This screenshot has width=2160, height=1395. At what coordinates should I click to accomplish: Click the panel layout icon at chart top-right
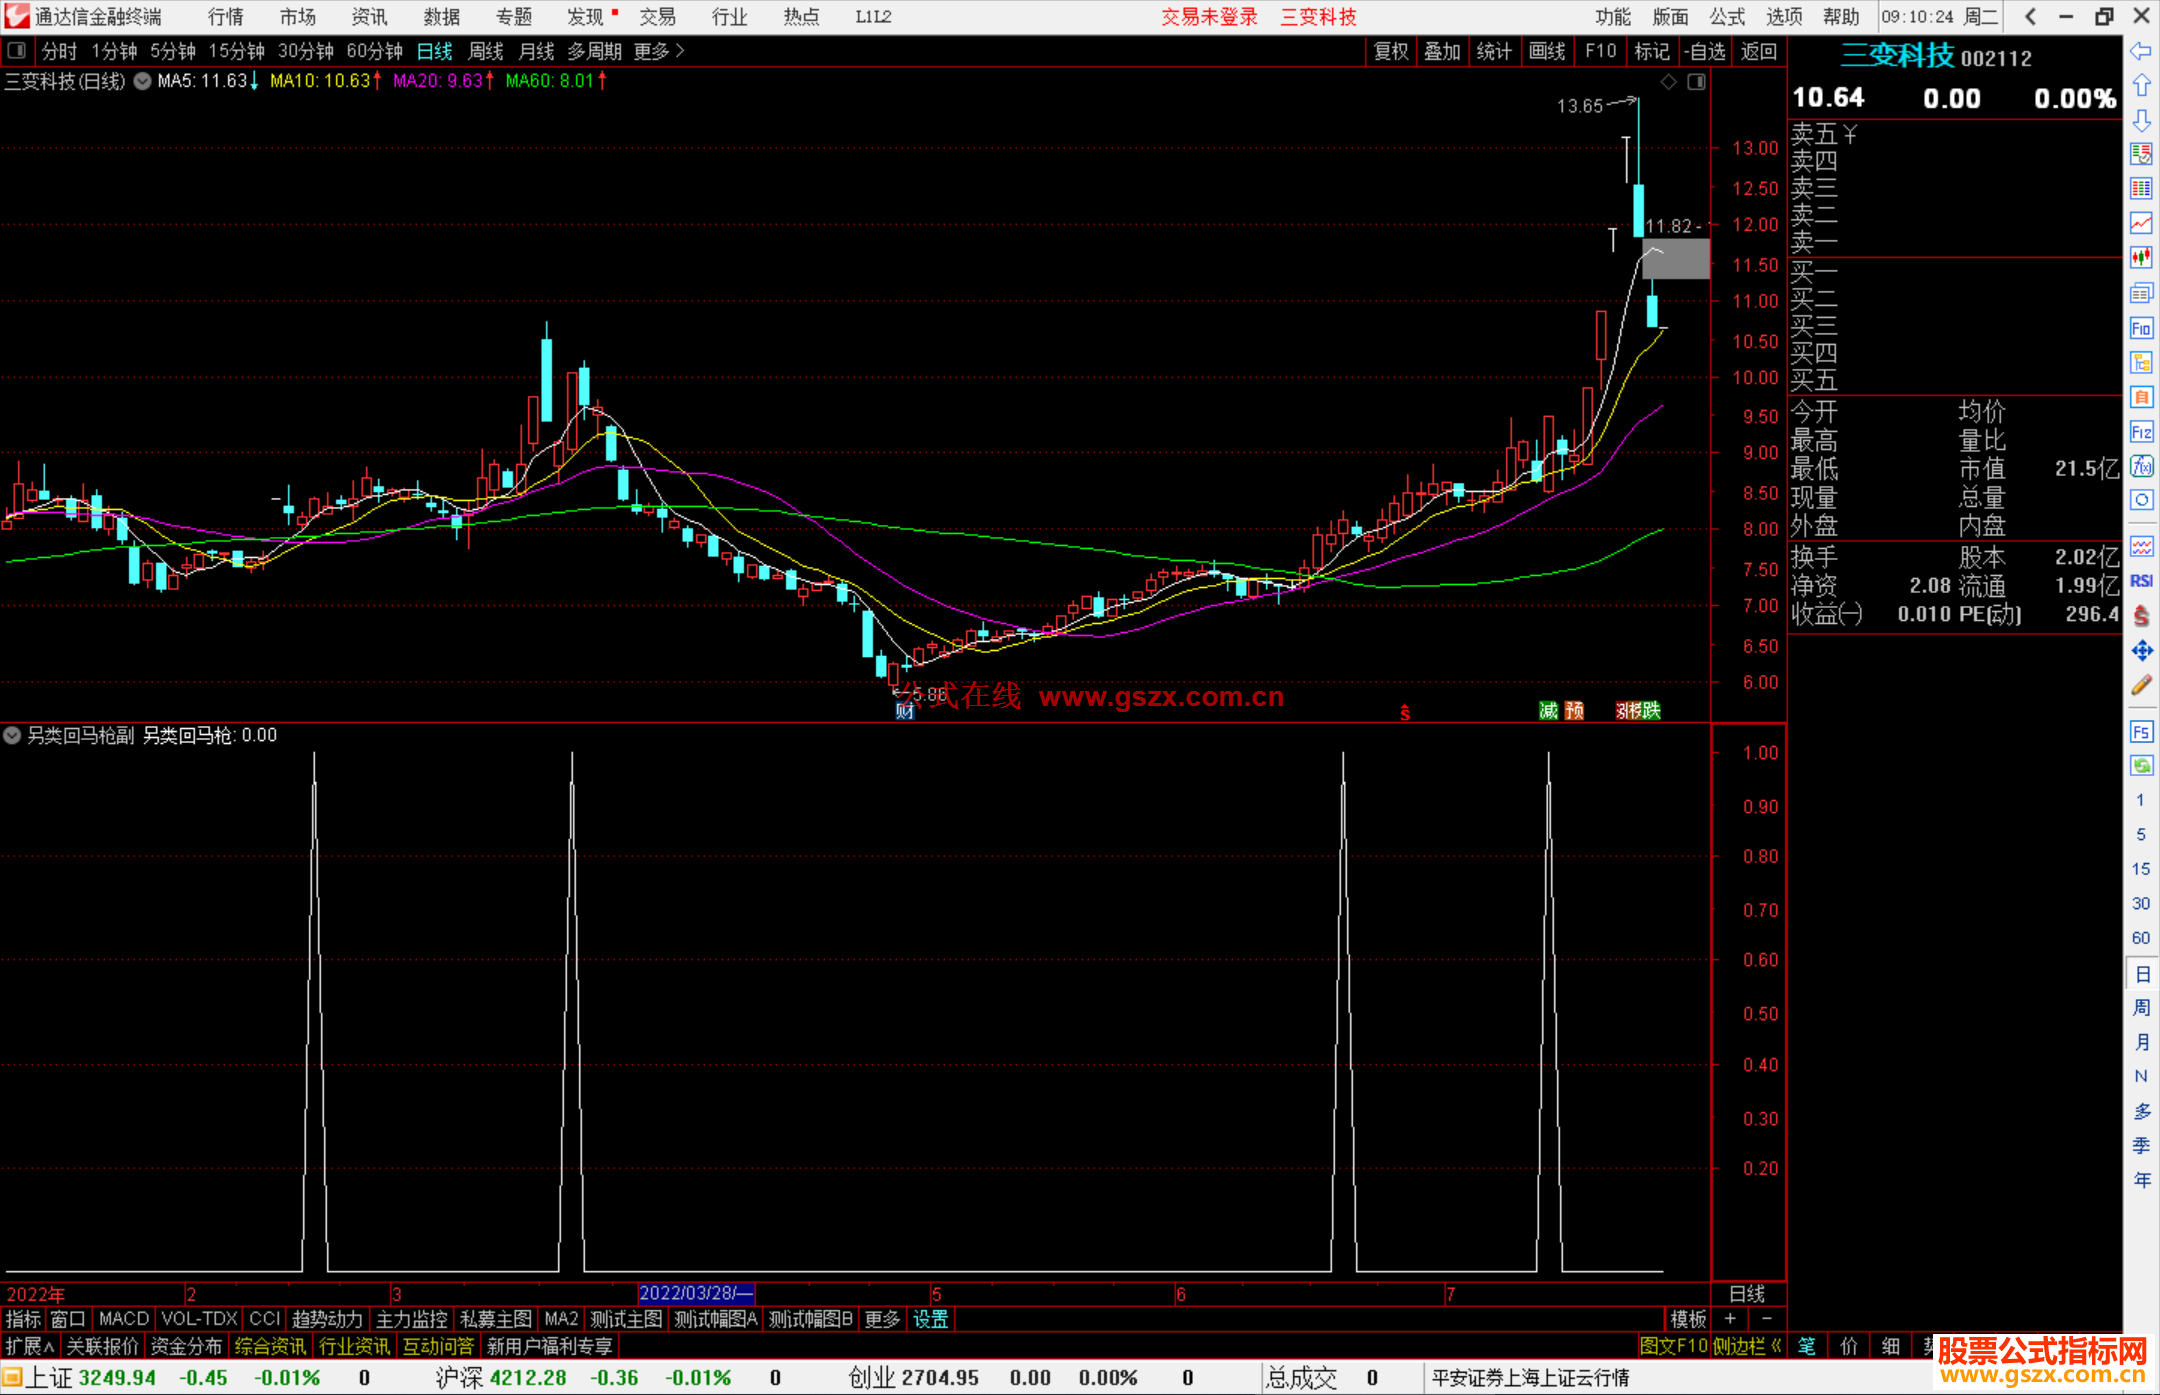(1696, 82)
